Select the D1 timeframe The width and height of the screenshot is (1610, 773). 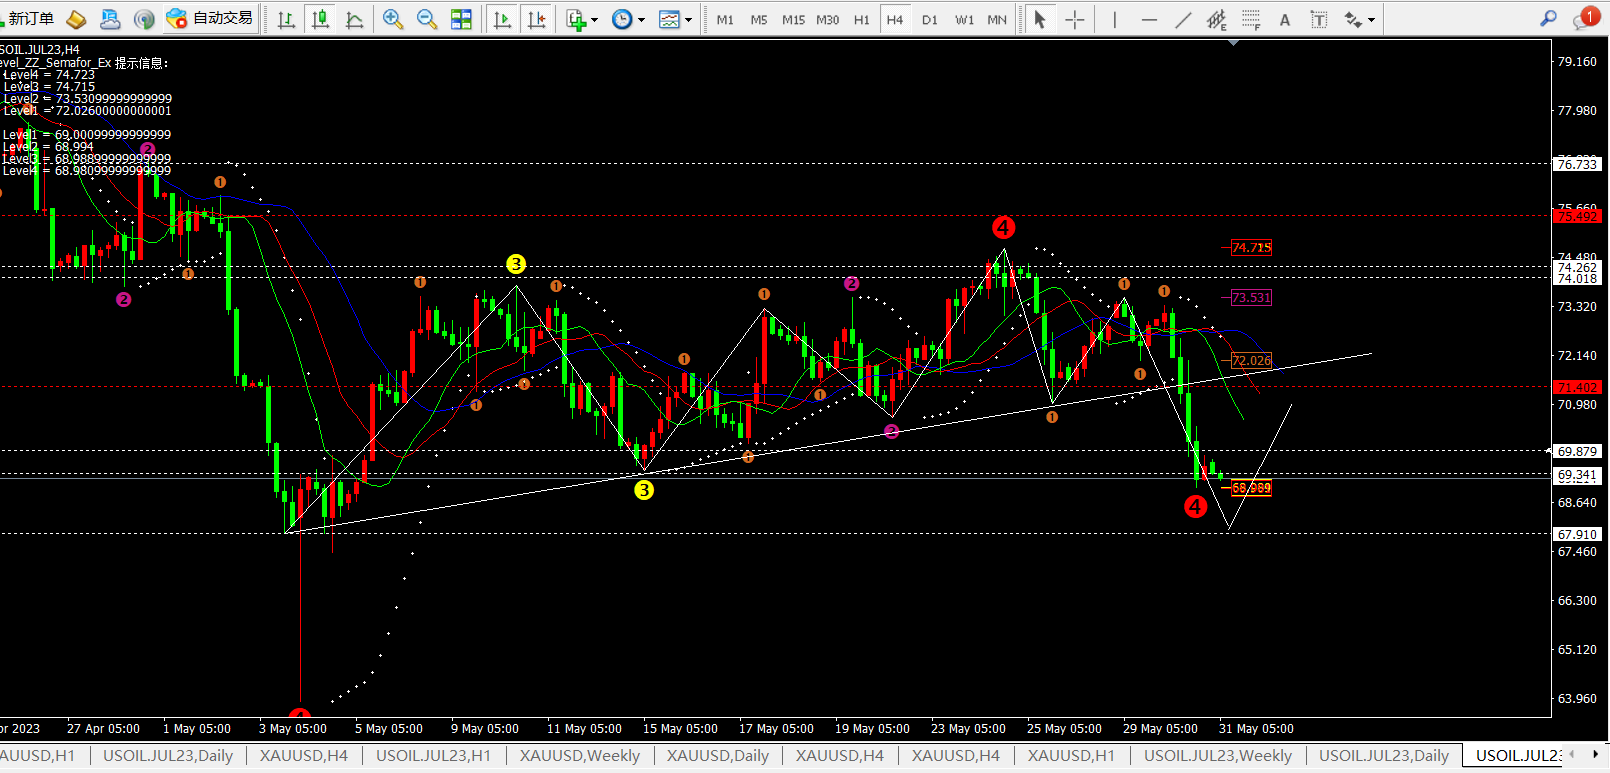click(930, 19)
